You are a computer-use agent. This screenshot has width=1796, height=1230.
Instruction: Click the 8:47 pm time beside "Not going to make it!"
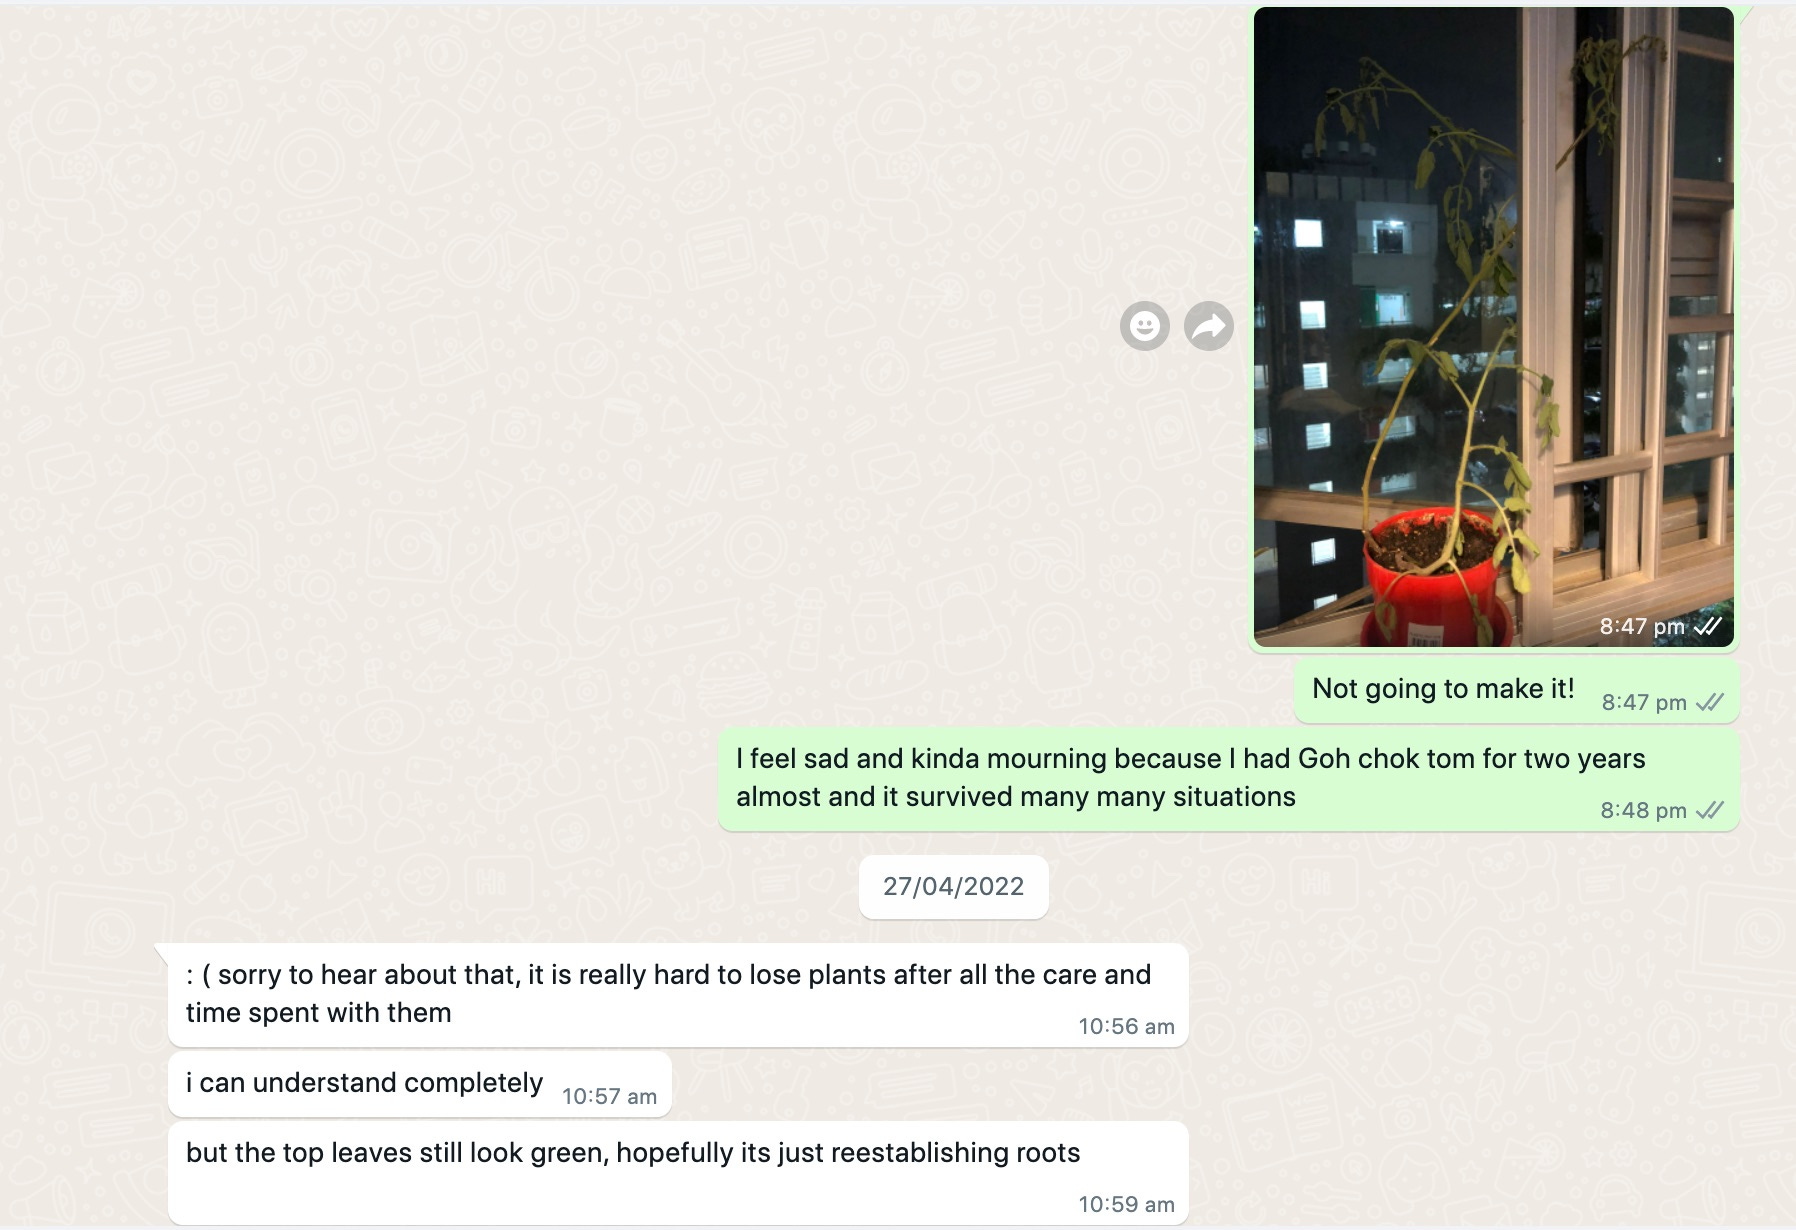tap(1644, 702)
